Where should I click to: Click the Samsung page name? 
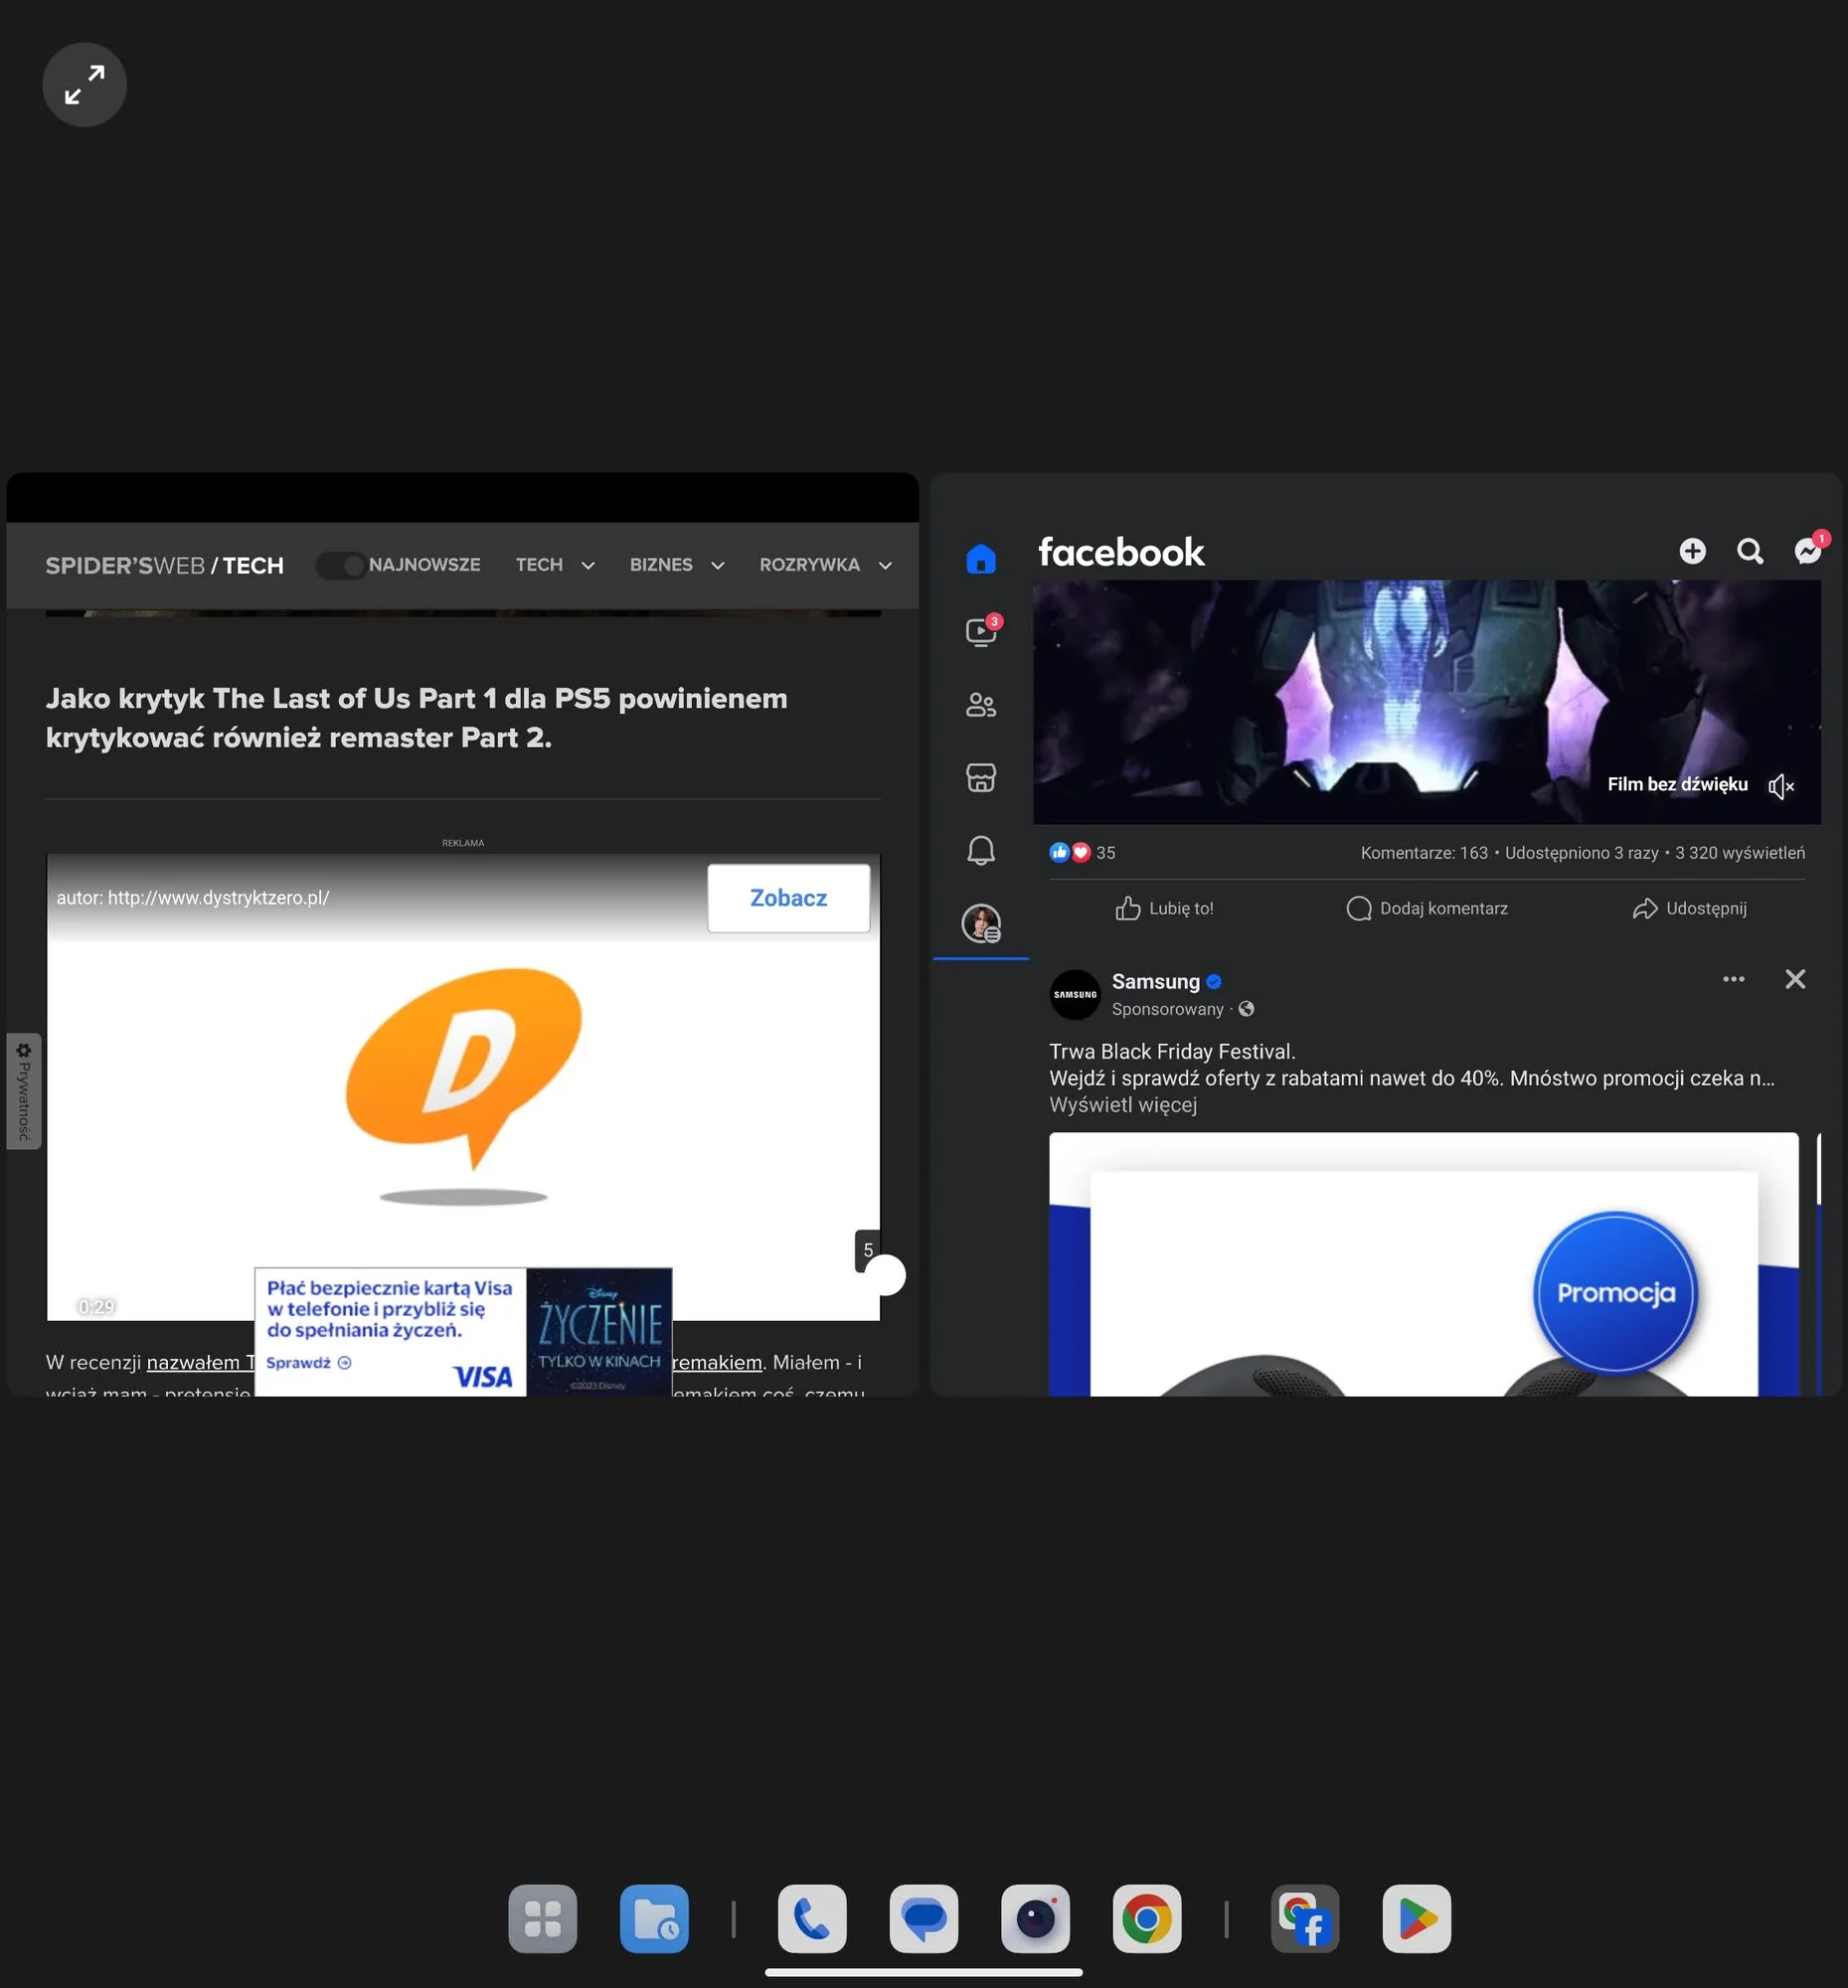click(1155, 981)
